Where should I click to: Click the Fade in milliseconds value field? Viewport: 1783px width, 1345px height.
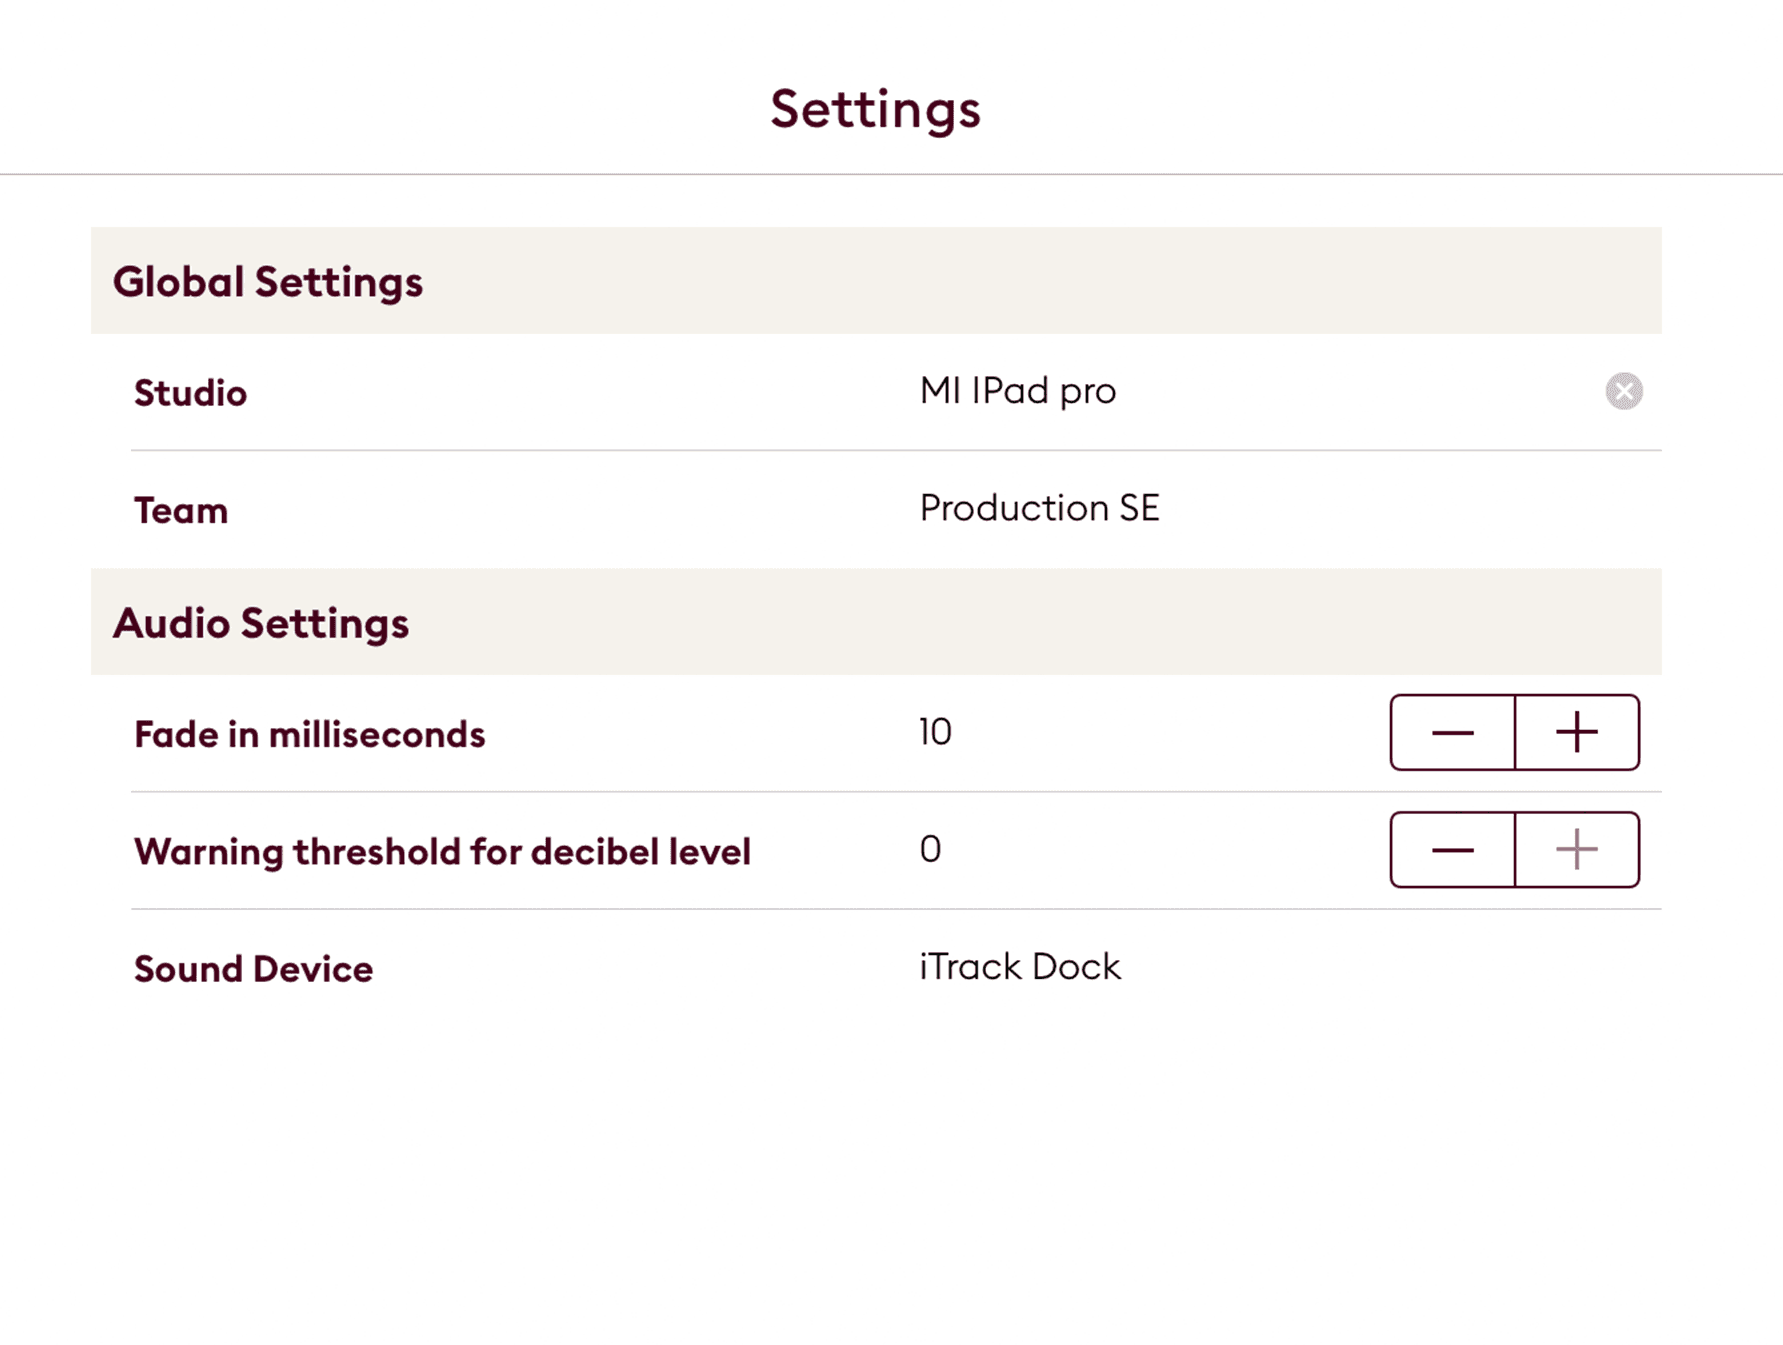click(934, 732)
